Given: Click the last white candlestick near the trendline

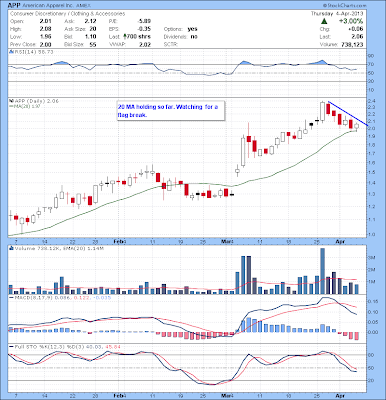Looking at the screenshot, I should pyautogui.click(x=357, y=126).
